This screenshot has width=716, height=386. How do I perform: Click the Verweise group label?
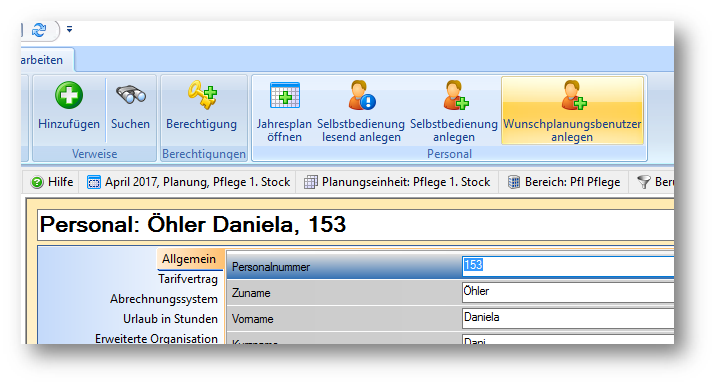[95, 154]
